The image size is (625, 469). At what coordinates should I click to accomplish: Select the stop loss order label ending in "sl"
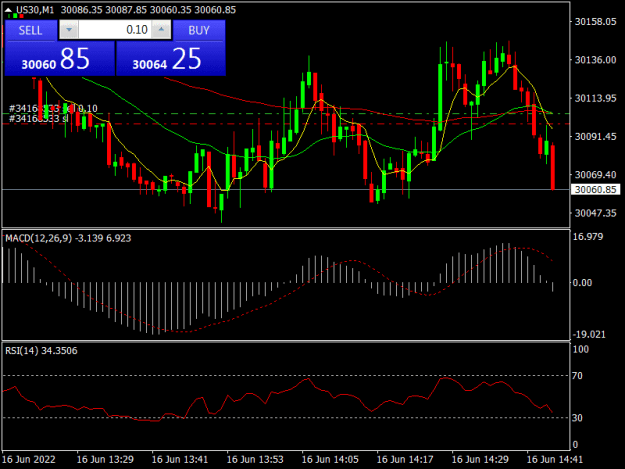tap(39, 118)
